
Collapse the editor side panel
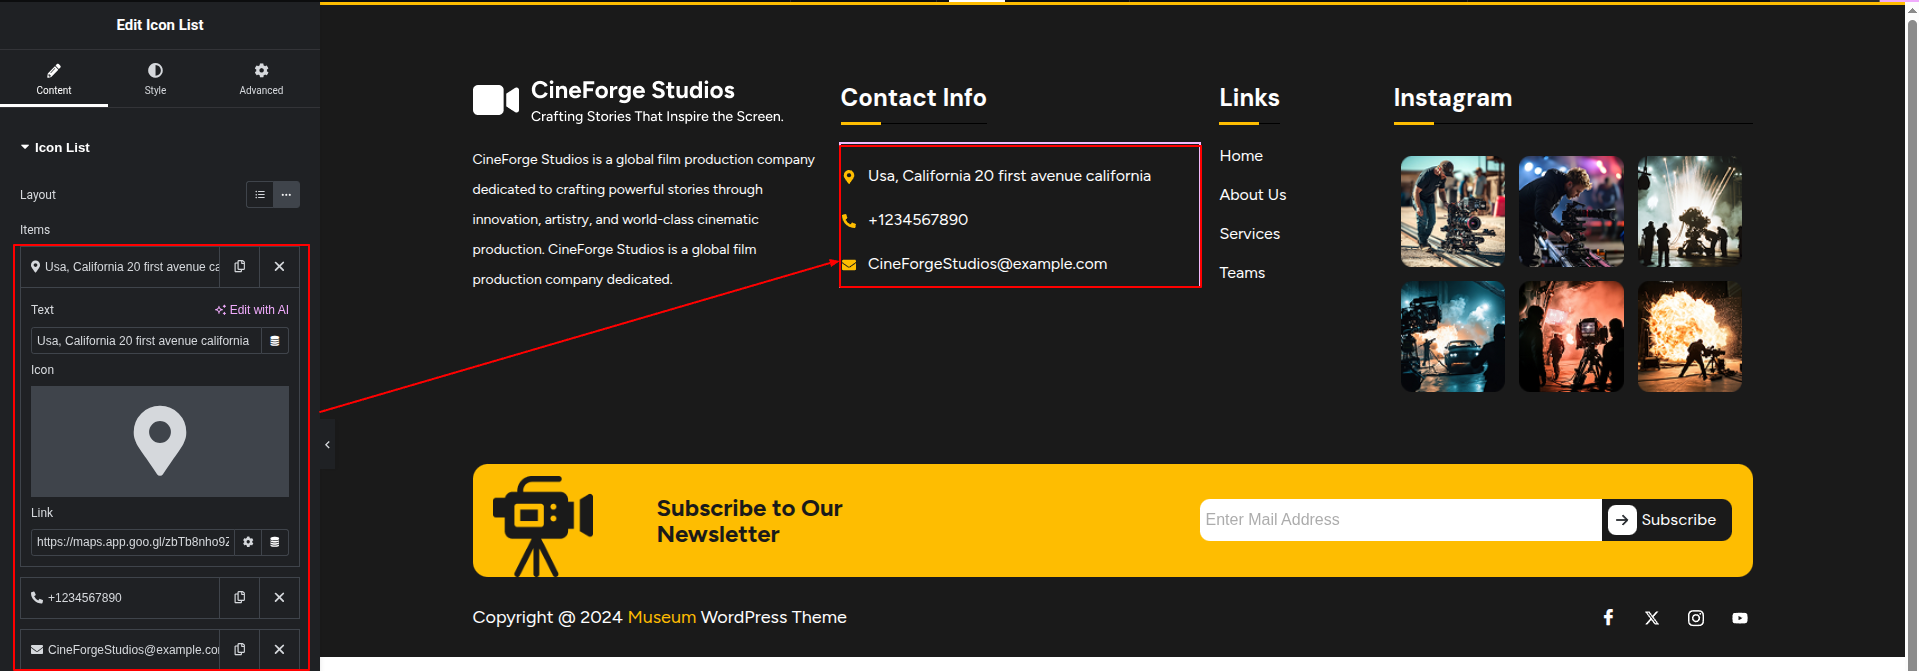click(327, 445)
